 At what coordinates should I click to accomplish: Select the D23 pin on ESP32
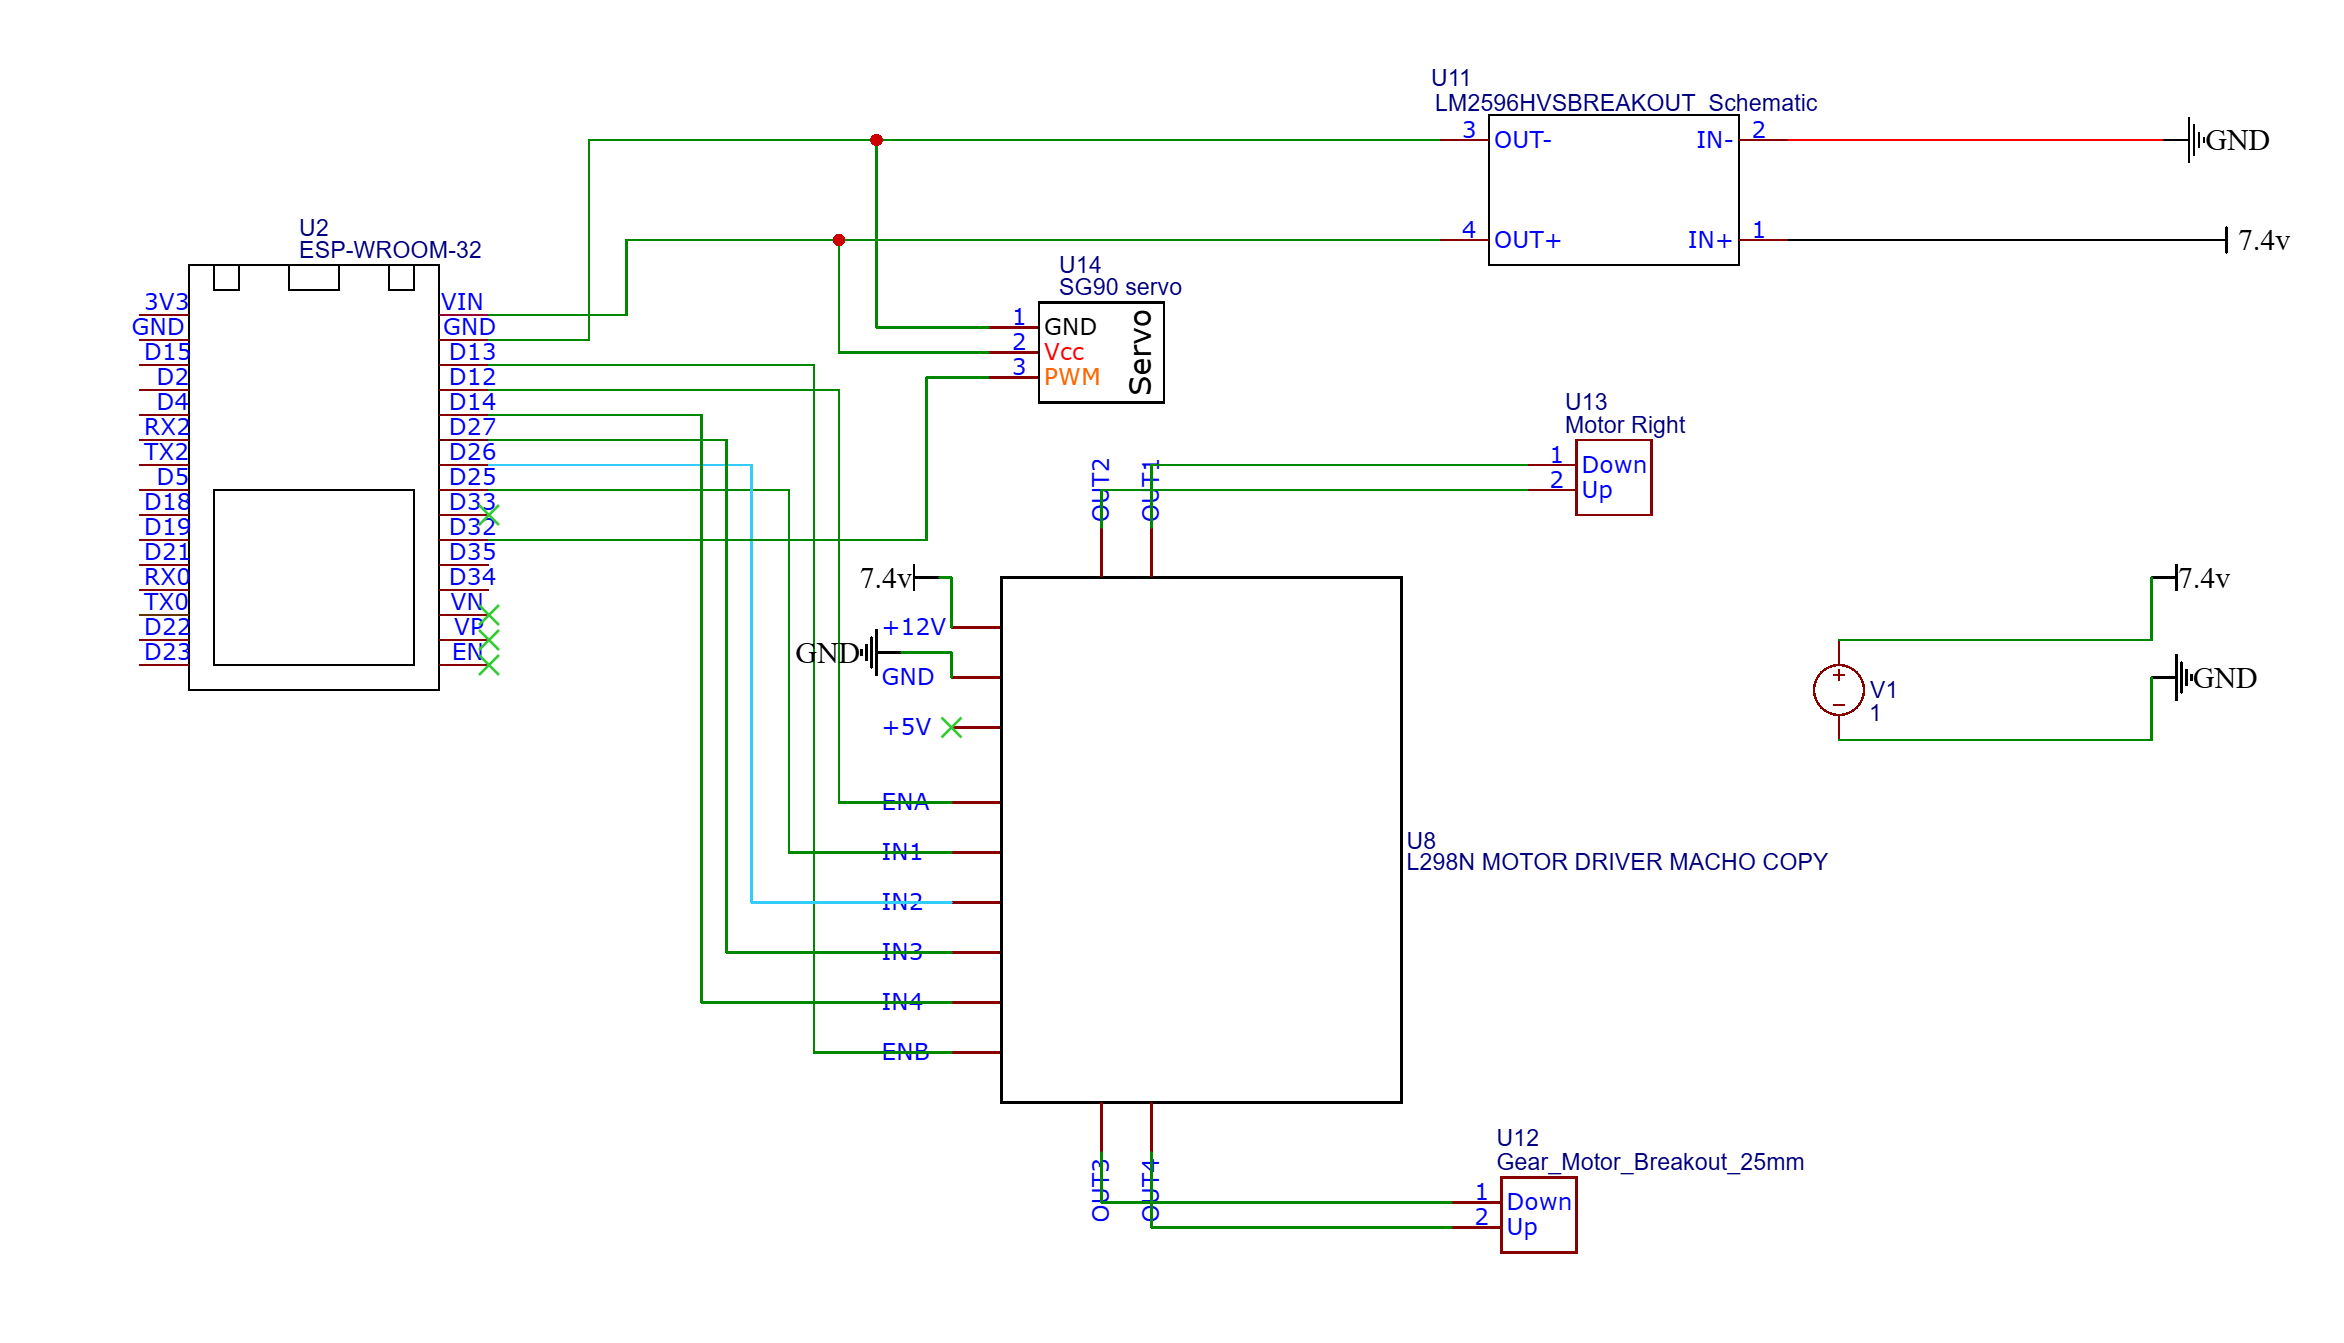(x=166, y=652)
